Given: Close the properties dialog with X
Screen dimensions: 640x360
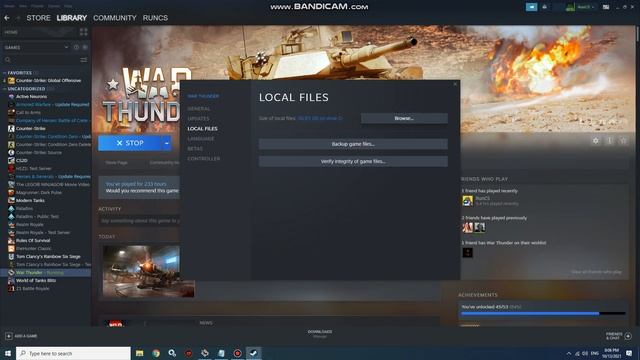Looking at the screenshot, I should [x=455, y=84].
